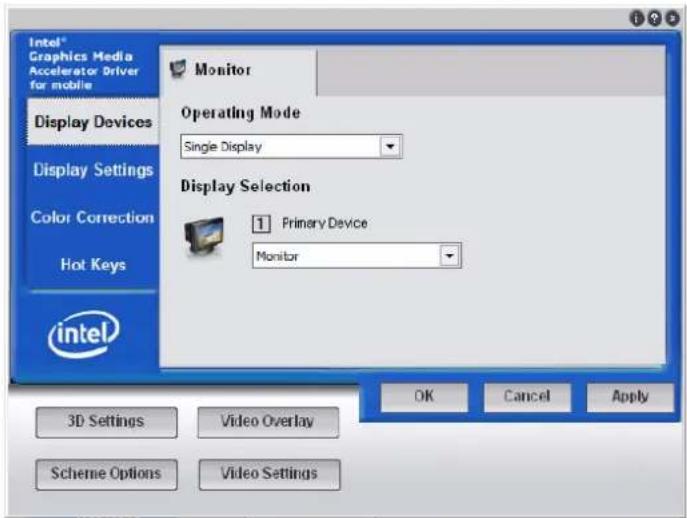Click the monitor picture under Display Selection
The image size is (687, 518).
[x=205, y=237]
